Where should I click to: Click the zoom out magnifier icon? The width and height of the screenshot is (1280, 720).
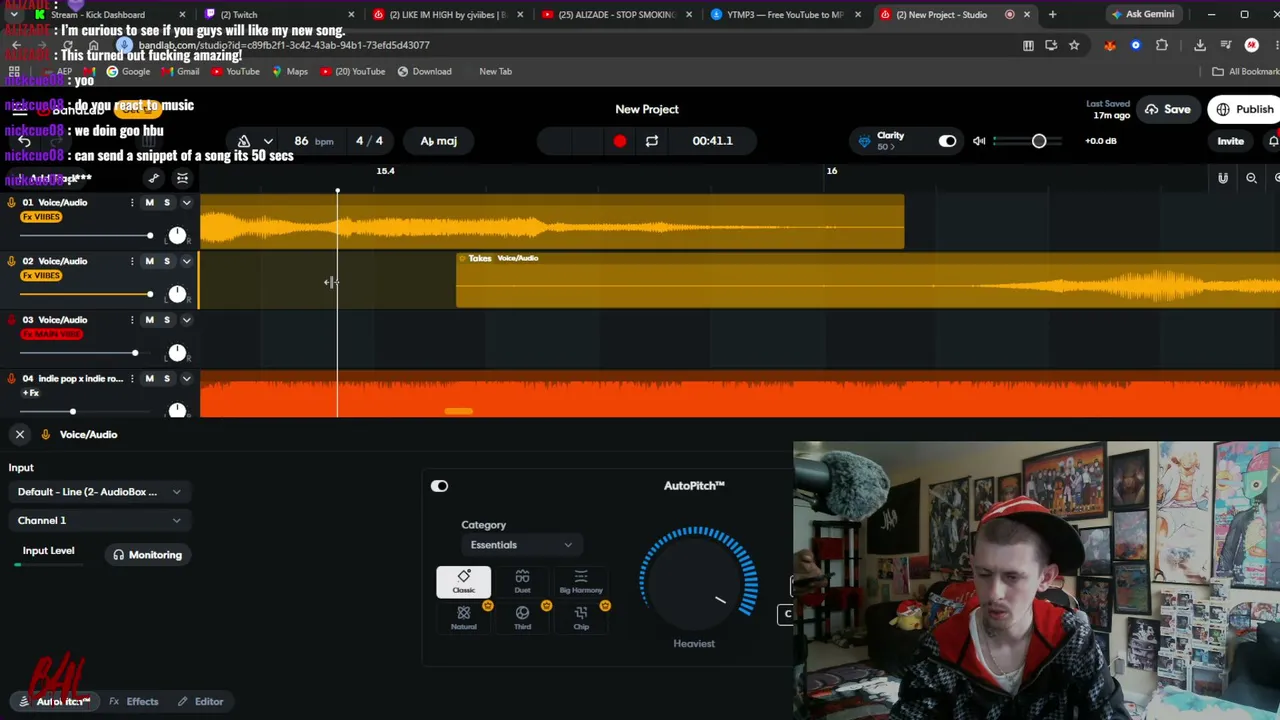[x=1251, y=178]
